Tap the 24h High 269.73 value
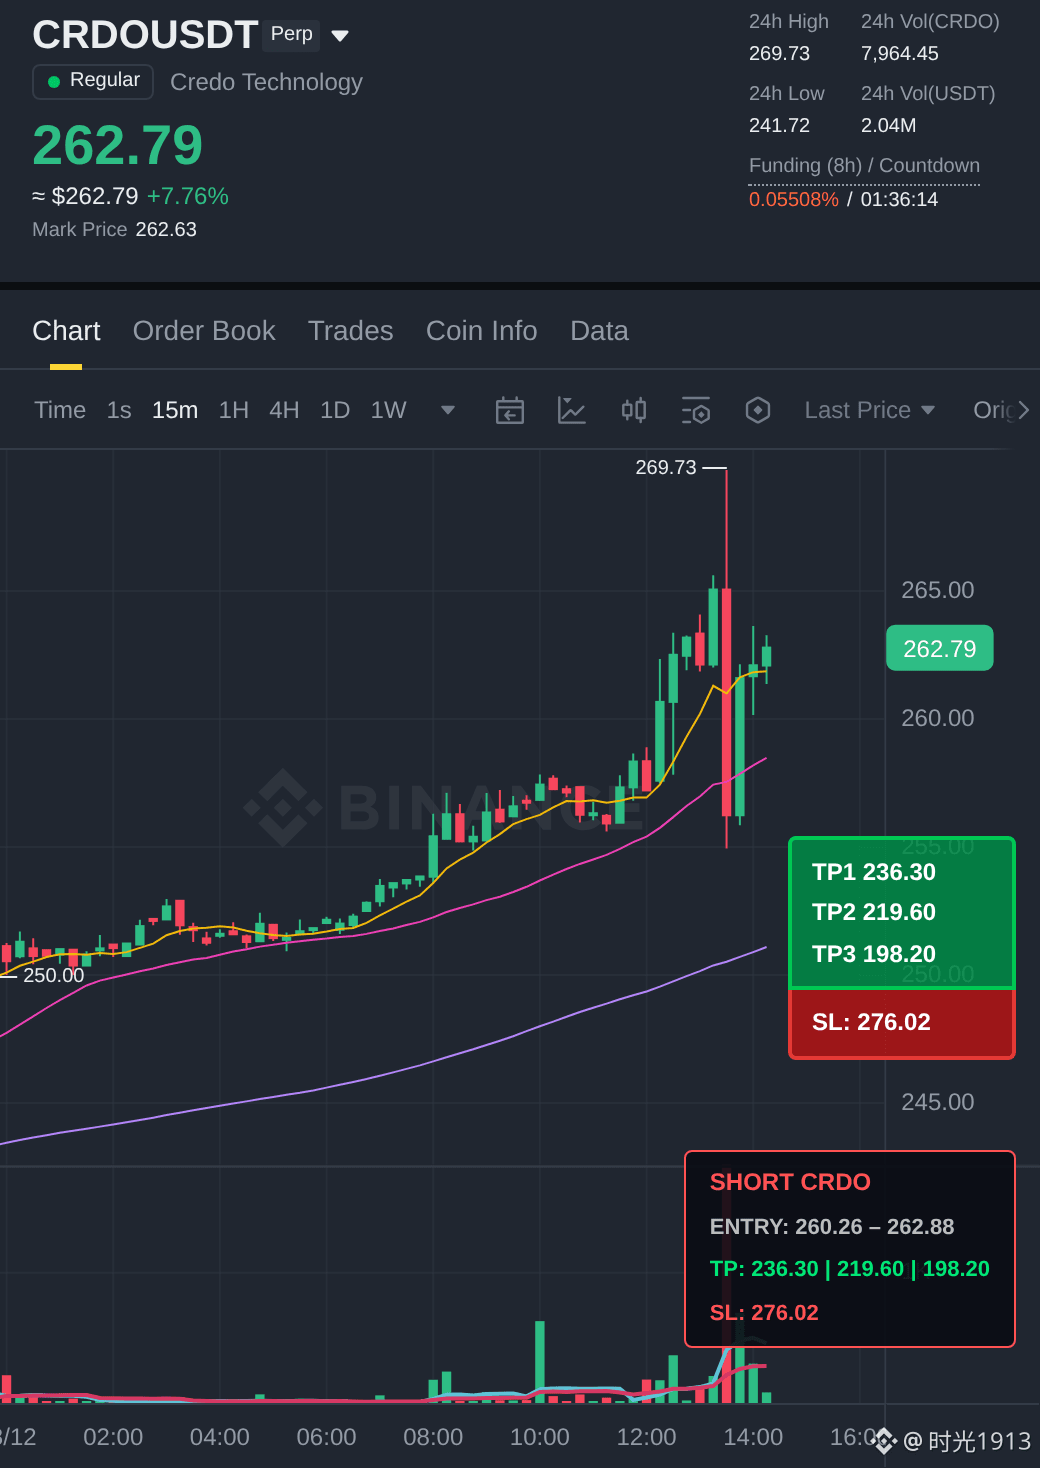This screenshot has height=1468, width=1040. tap(779, 53)
